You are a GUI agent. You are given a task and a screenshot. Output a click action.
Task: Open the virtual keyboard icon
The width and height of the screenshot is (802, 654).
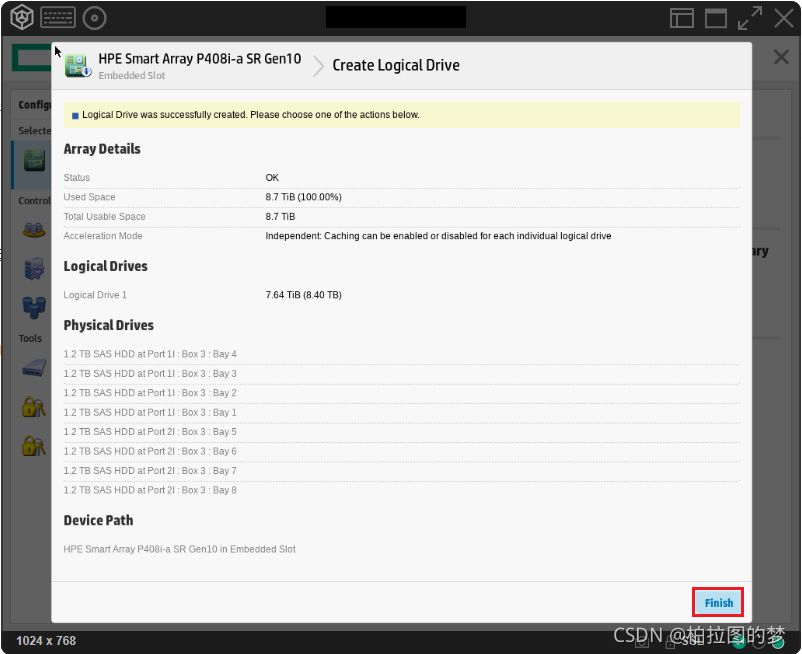click(x=58, y=18)
